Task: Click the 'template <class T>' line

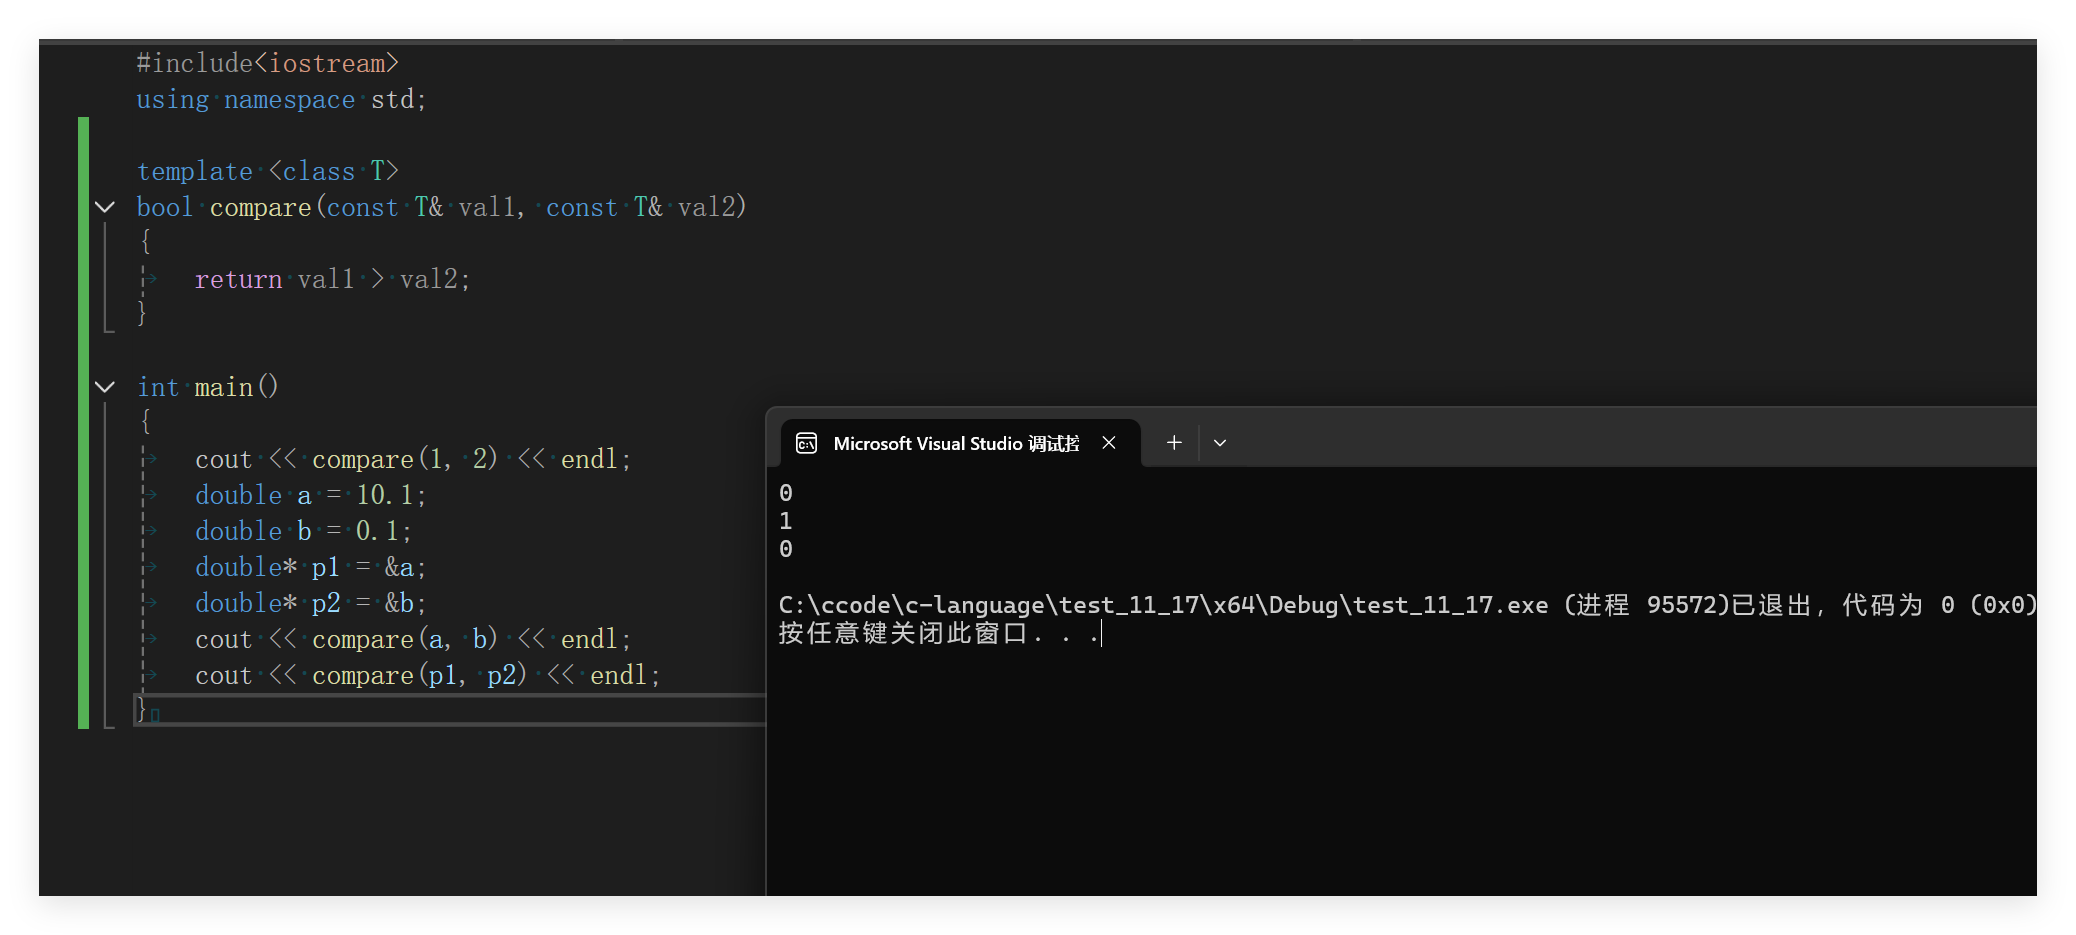Action: [268, 171]
